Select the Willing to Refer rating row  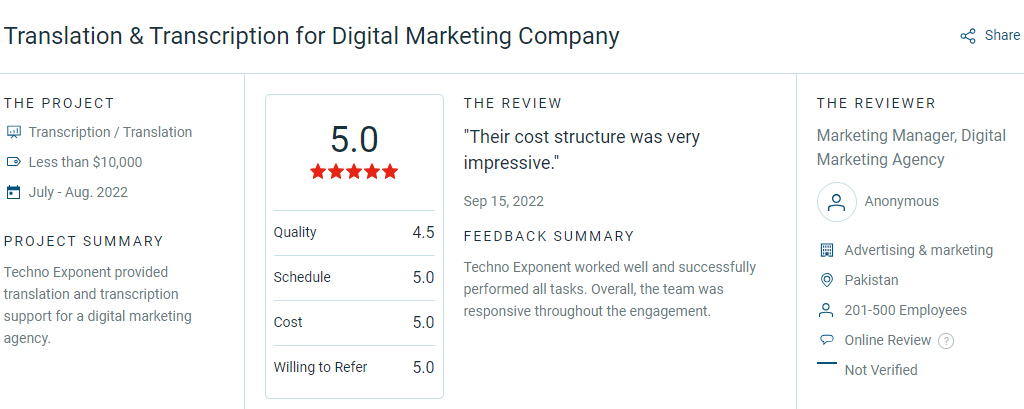point(354,368)
